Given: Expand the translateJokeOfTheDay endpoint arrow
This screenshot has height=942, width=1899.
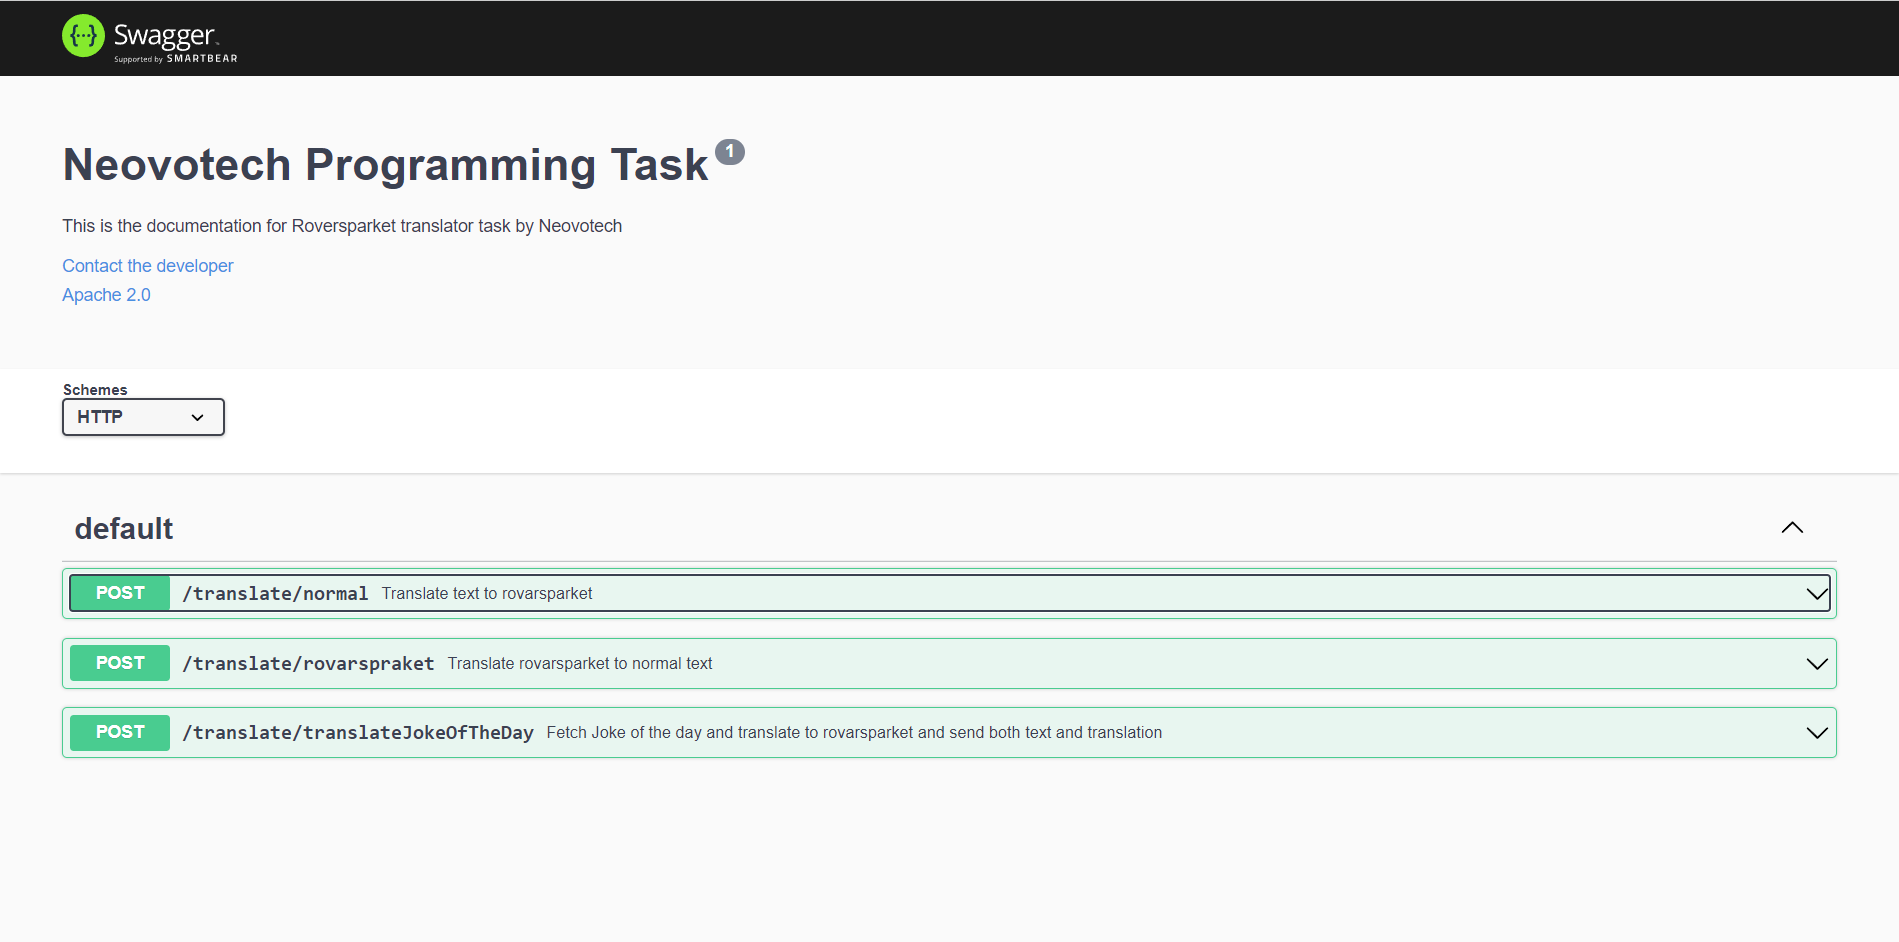Looking at the screenshot, I should coord(1817,733).
